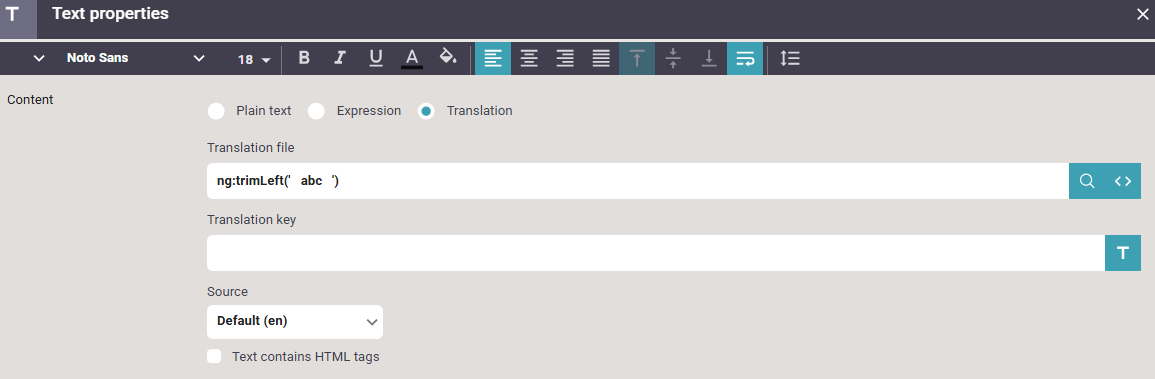Center align the text

pyautogui.click(x=529, y=58)
